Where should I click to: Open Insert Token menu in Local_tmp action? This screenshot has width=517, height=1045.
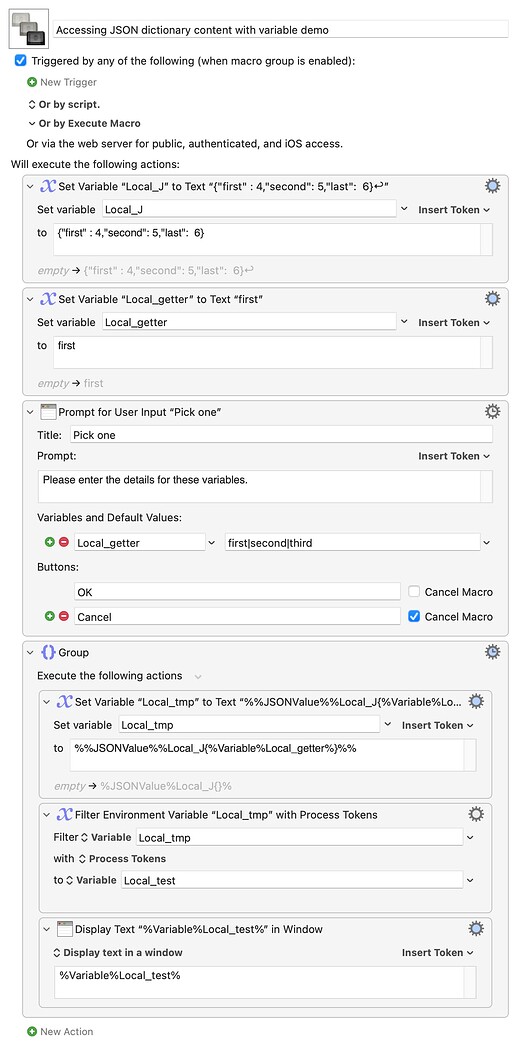coord(438,725)
